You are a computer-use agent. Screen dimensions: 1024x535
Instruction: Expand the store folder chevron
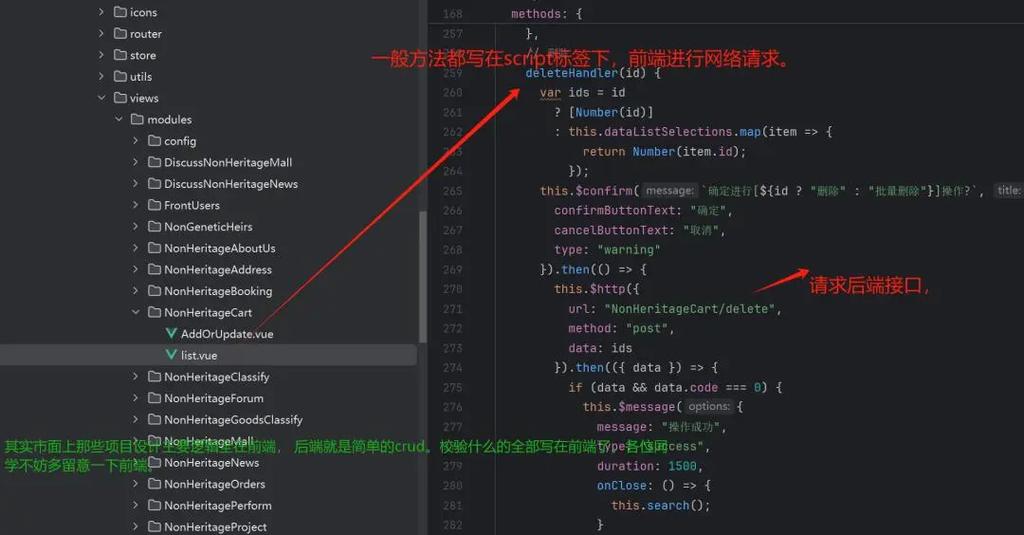(x=101, y=55)
